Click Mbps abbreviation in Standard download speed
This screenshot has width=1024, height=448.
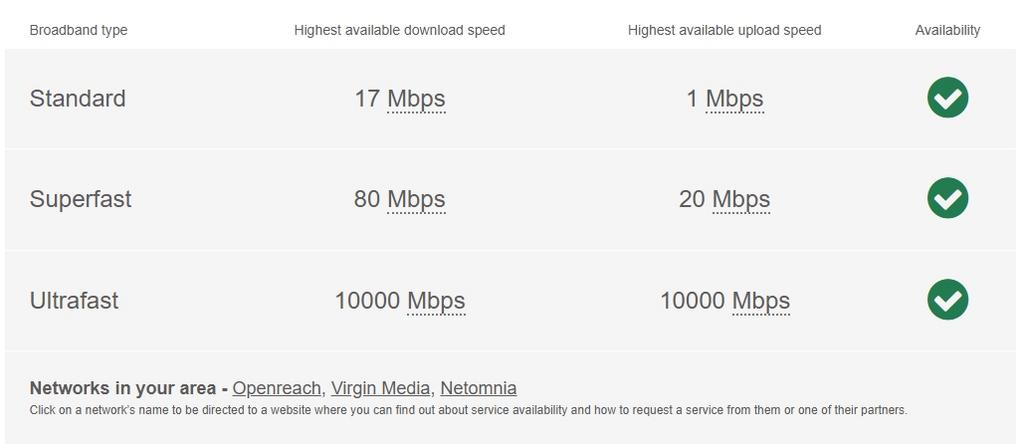point(416,99)
